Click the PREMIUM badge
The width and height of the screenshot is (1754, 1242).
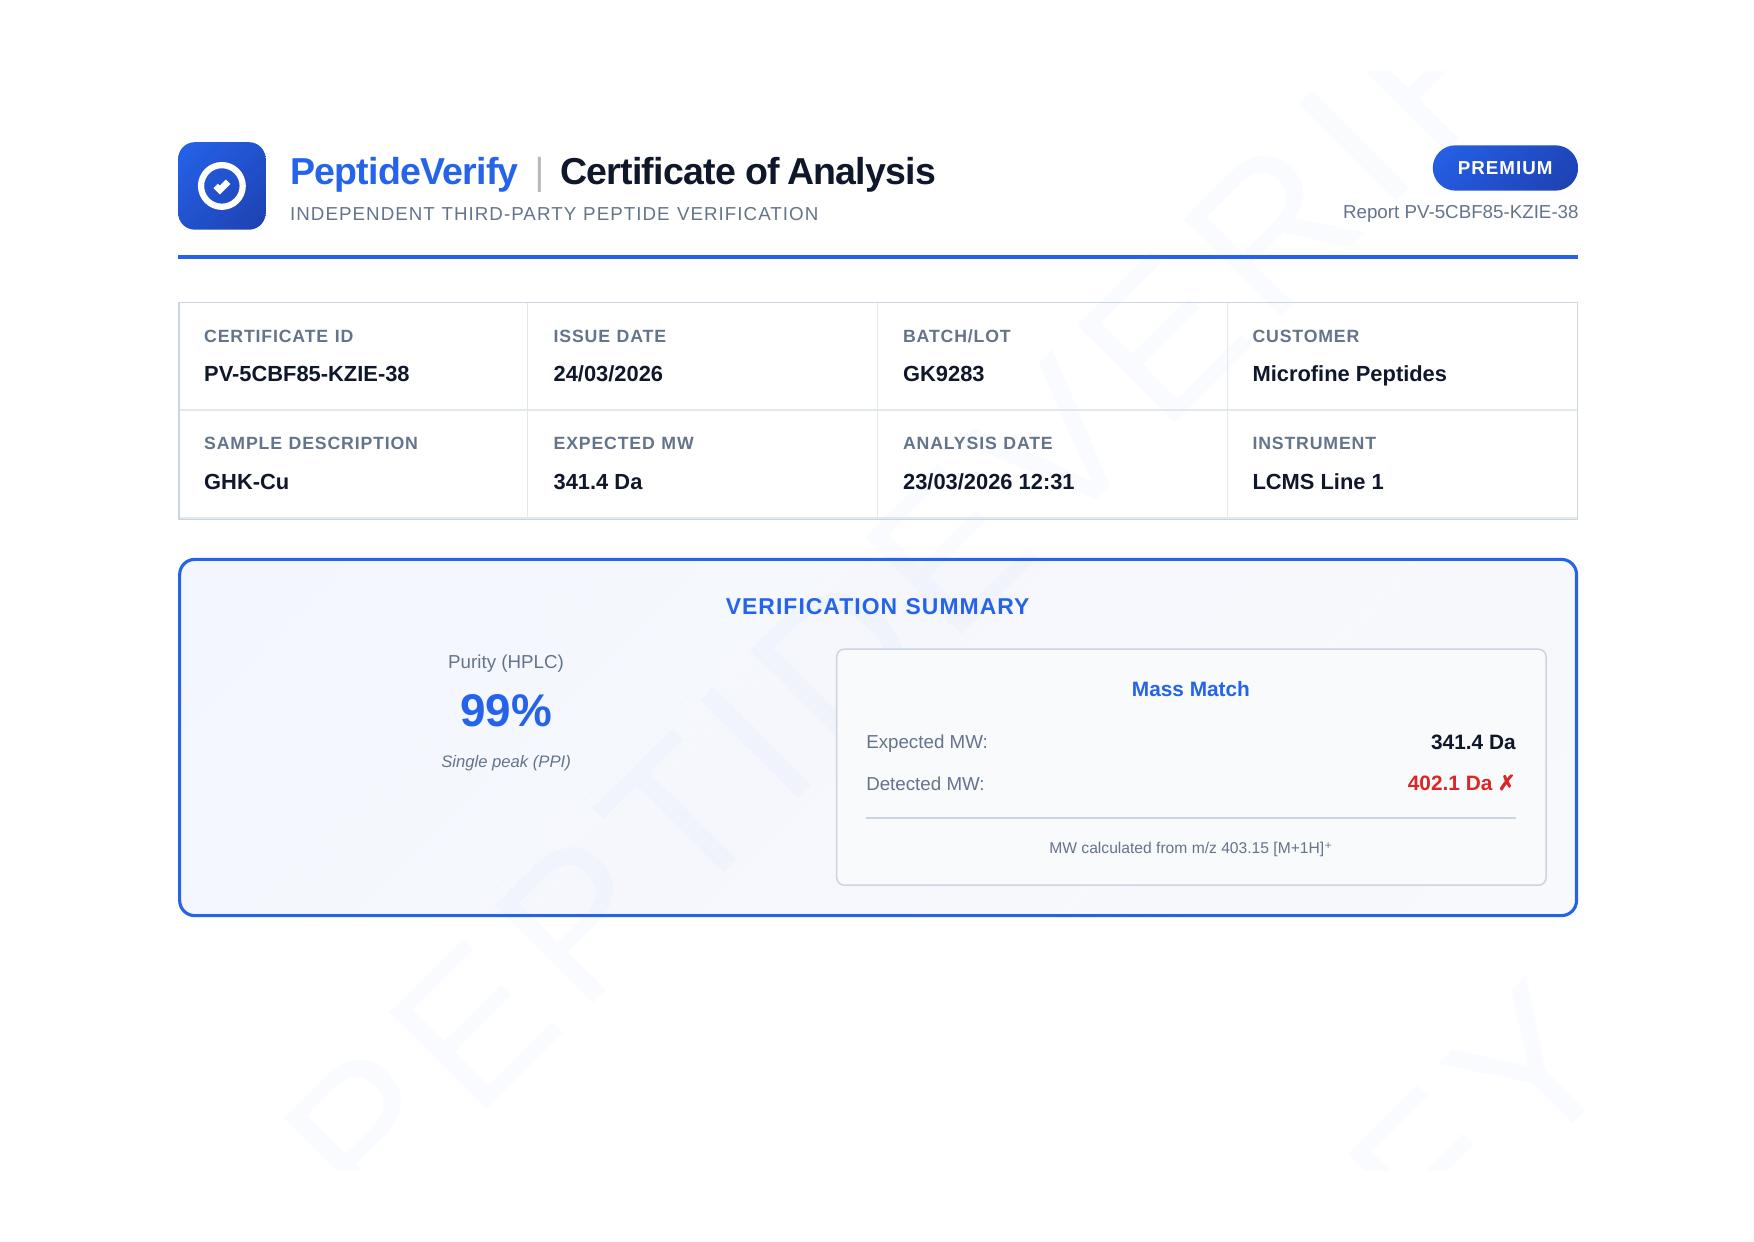coord(1505,168)
